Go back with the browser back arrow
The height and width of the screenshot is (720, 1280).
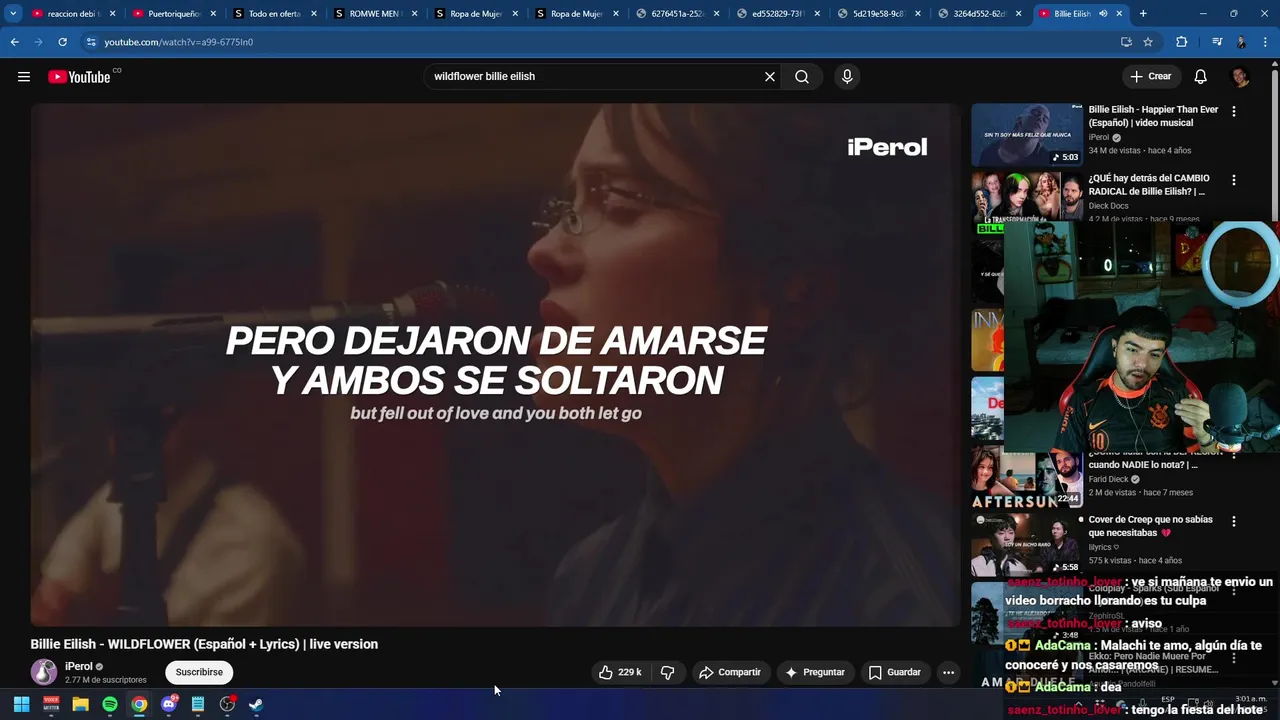(x=15, y=42)
